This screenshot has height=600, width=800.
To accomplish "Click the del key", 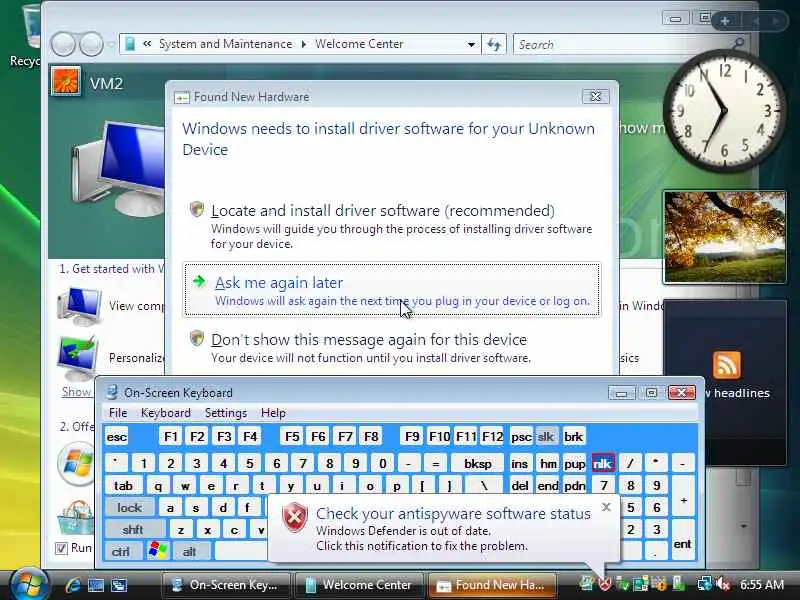I will point(519,485).
